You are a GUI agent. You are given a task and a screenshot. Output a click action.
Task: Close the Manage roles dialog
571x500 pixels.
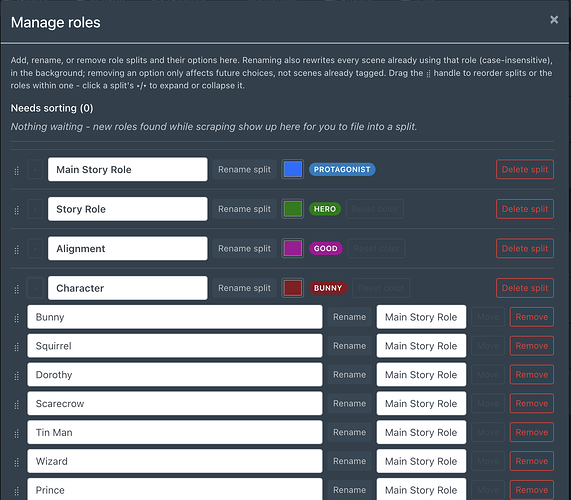pyautogui.click(x=554, y=19)
